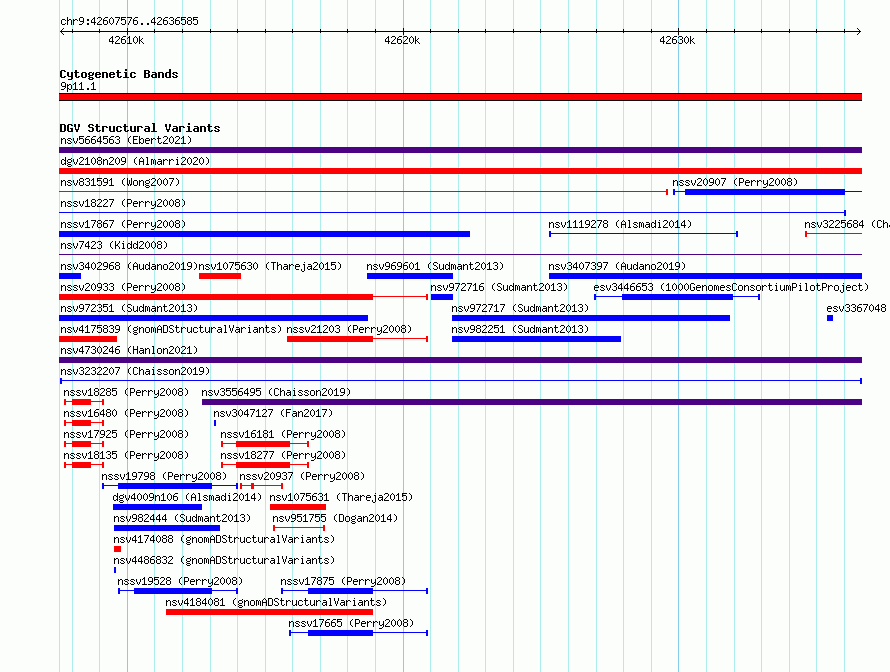Viewport: 890px width, 672px height.
Task: Click the small red nsv4174088 block
Action: pos(117,549)
